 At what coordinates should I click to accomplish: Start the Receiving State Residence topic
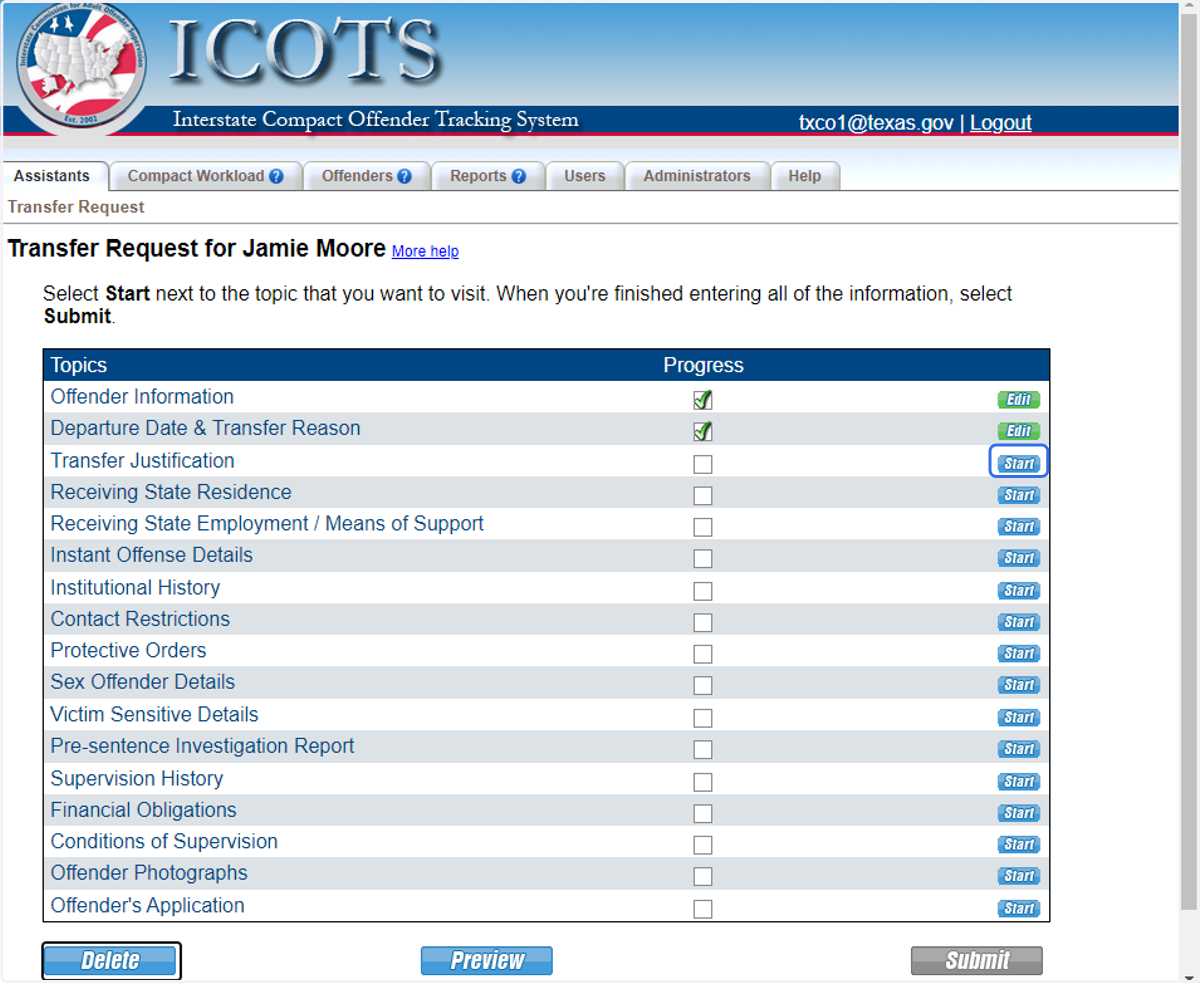point(1018,495)
